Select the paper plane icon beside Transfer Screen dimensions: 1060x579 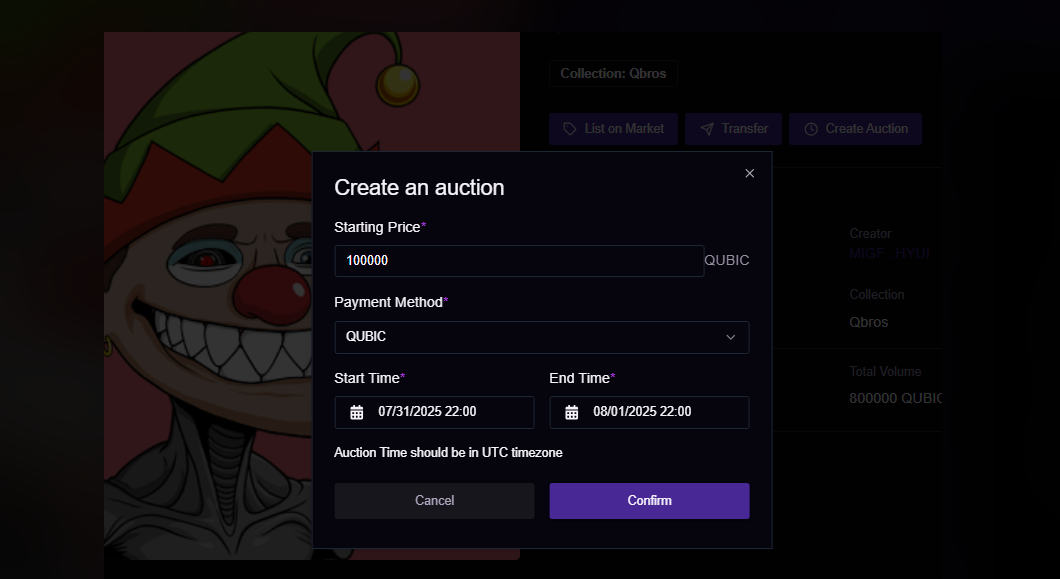709,128
